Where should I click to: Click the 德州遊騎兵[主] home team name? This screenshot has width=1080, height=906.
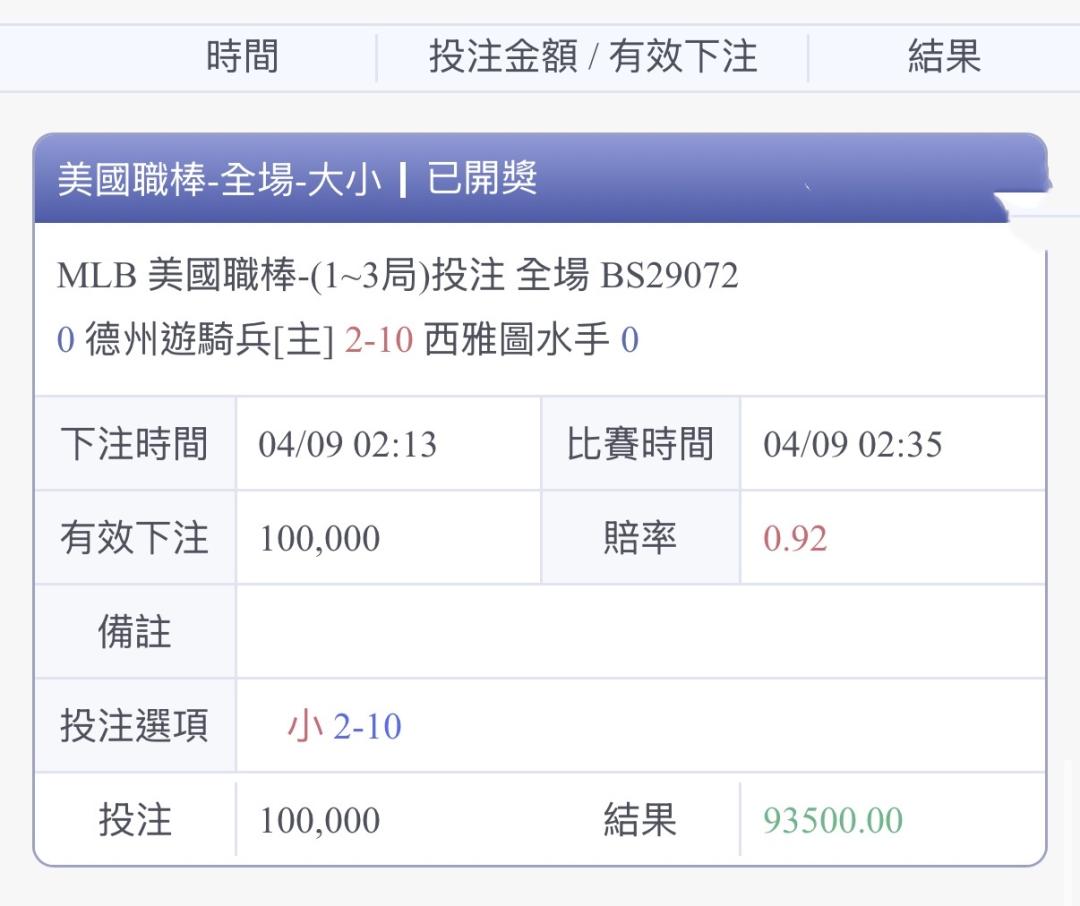coord(209,341)
